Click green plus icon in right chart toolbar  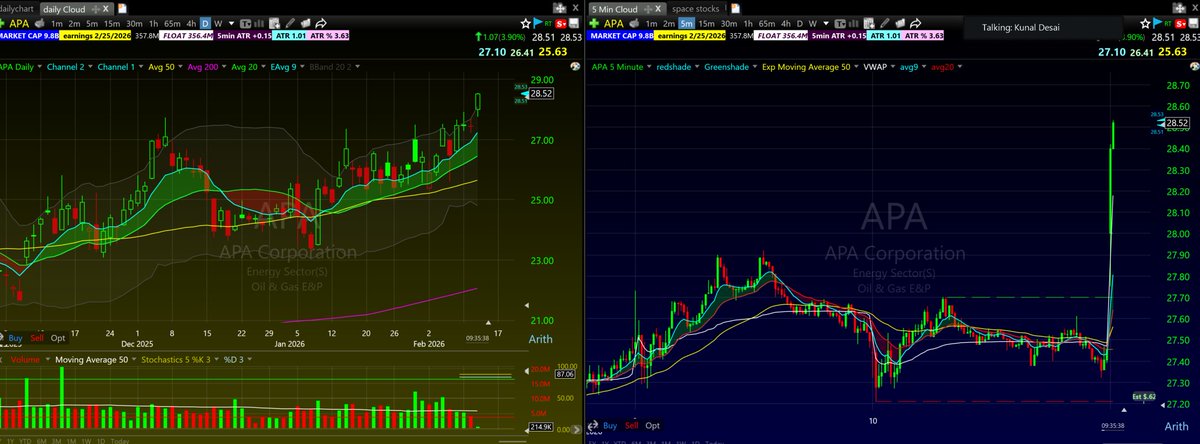click(x=593, y=23)
